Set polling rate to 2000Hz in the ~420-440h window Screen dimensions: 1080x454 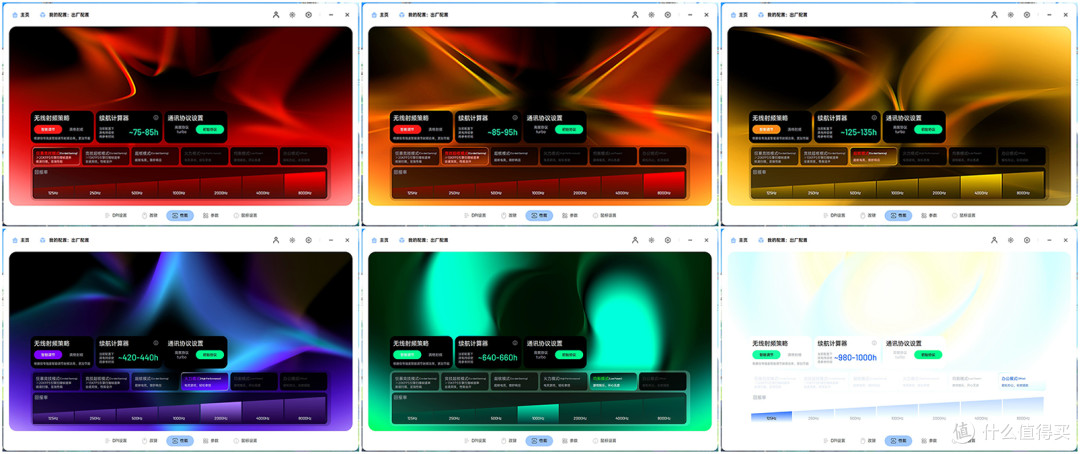[x=220, y=411]
